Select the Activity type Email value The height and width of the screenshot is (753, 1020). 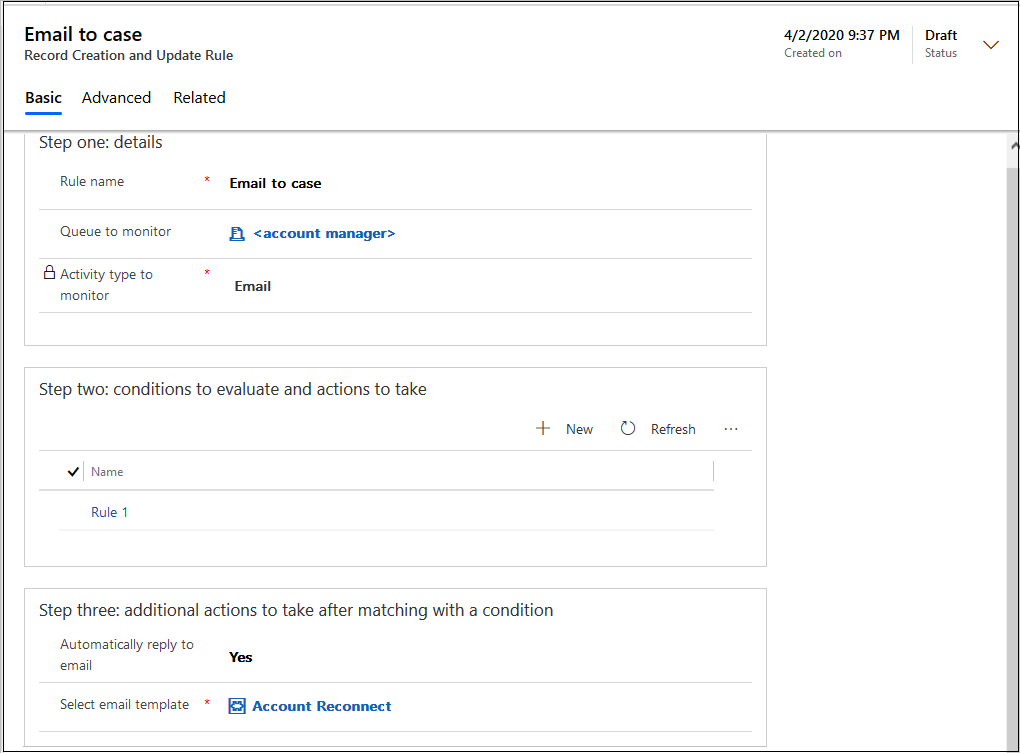(x=252, y=286)
